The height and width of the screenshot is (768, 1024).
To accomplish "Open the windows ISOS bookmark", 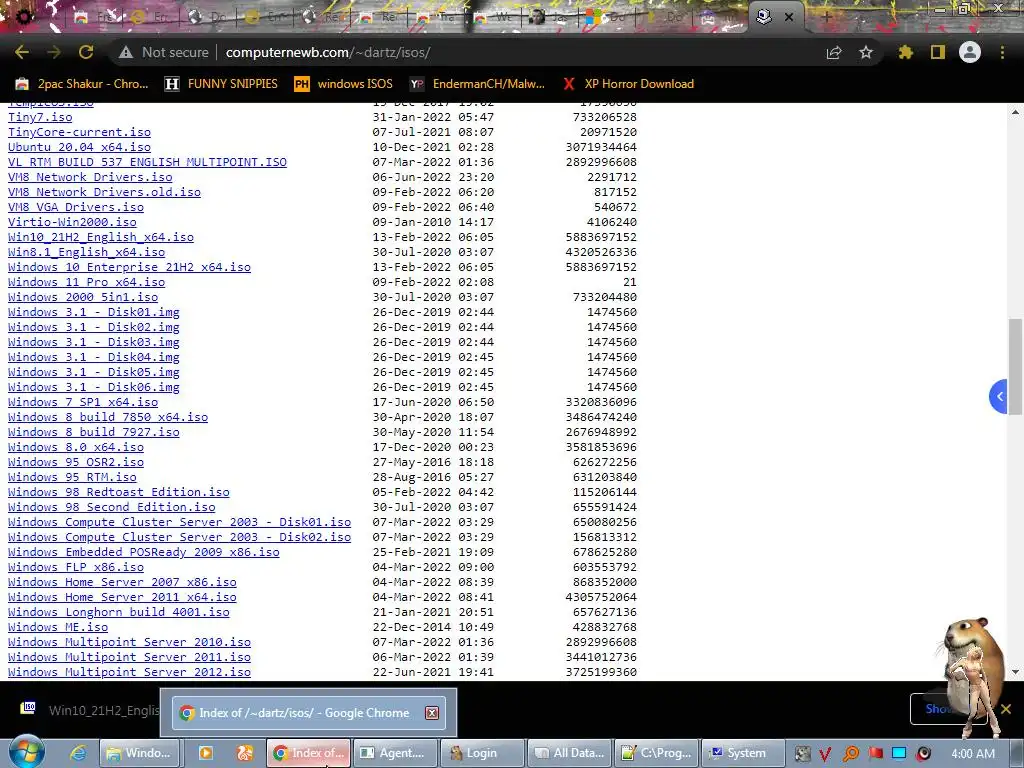I will (344, 84).
